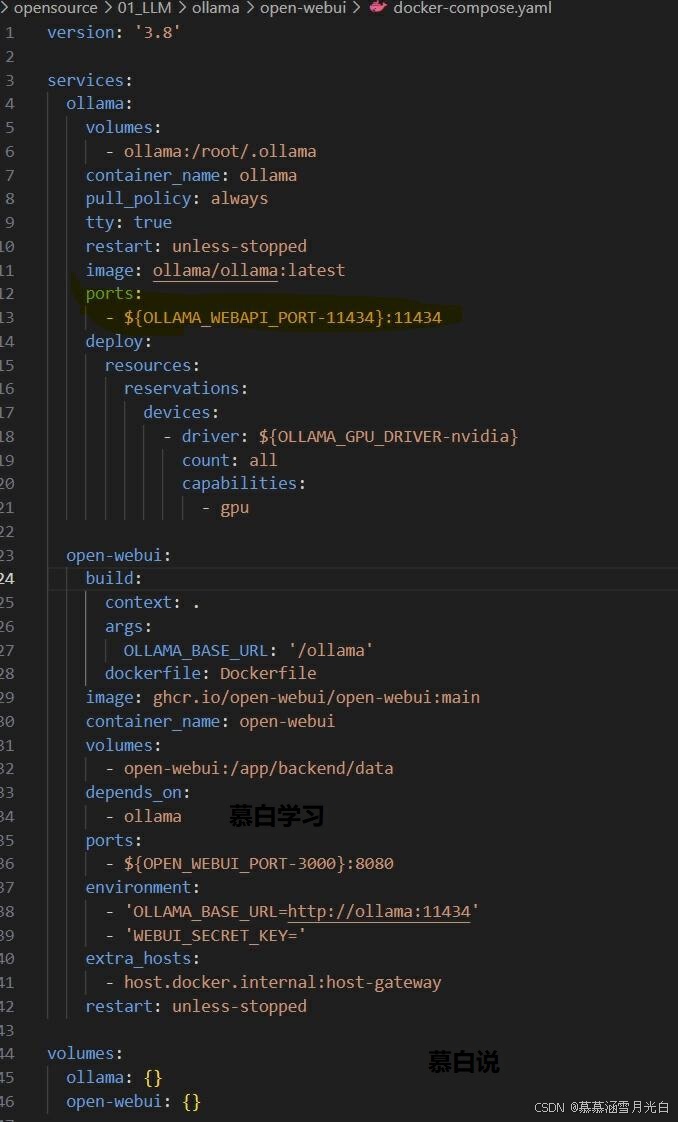
Task: Click the ghcr.io/open-webui/open-webui:main image value
Action: point(316,697)
